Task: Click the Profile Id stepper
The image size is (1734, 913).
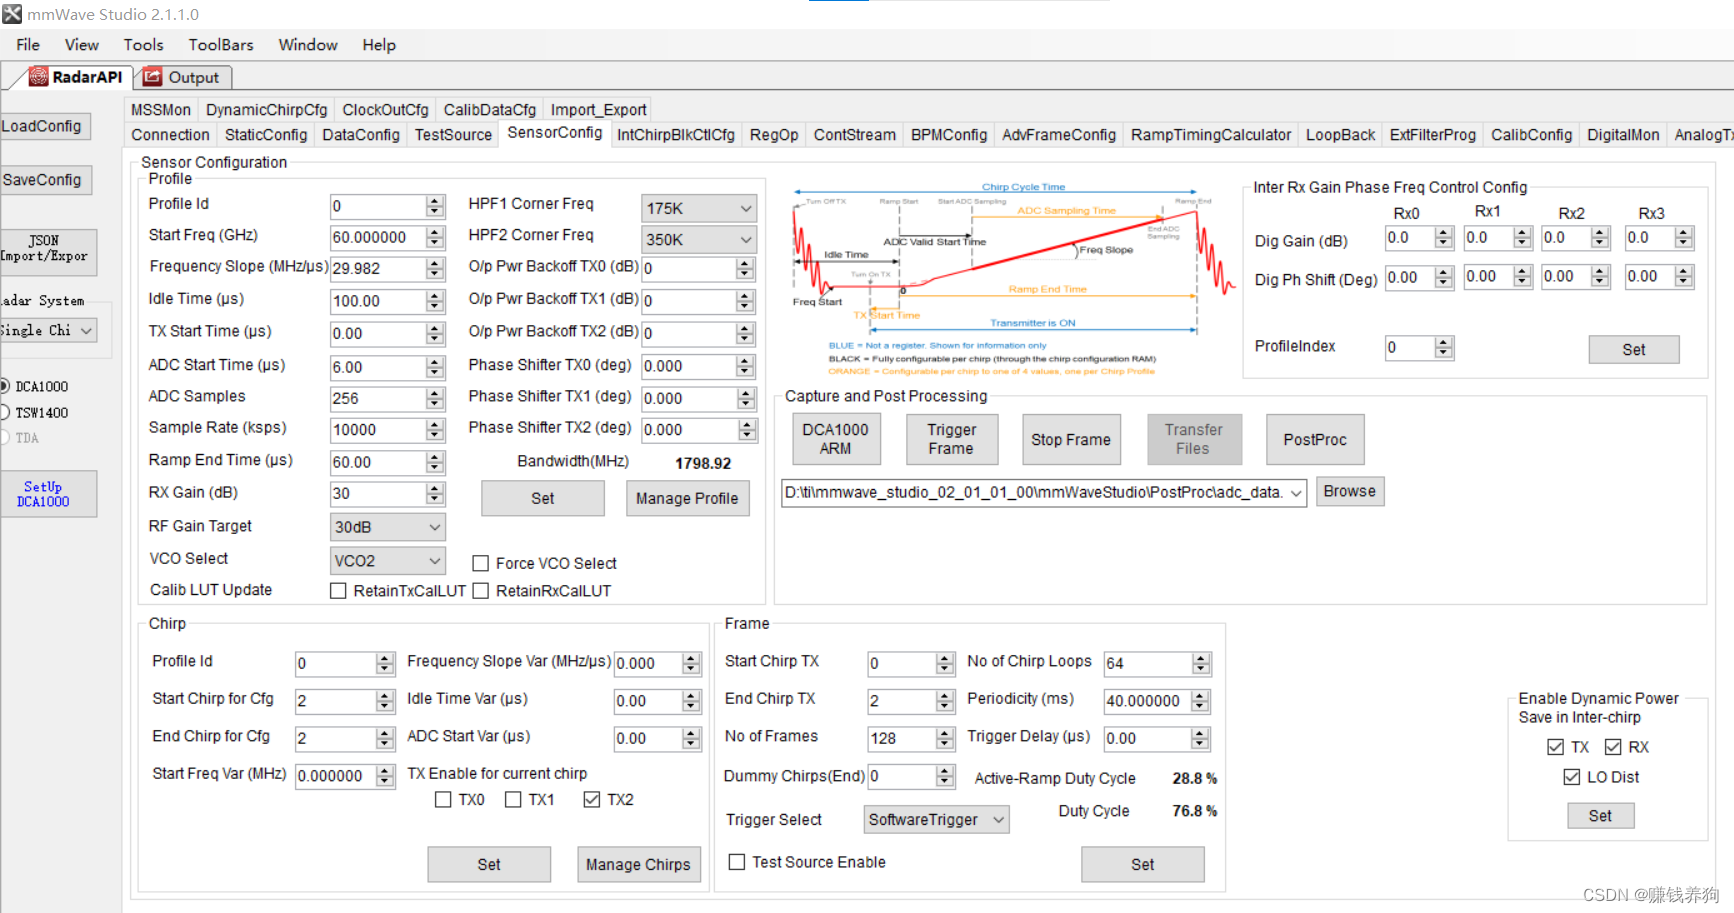Action: pyautogui.click(x=434, y=206)
